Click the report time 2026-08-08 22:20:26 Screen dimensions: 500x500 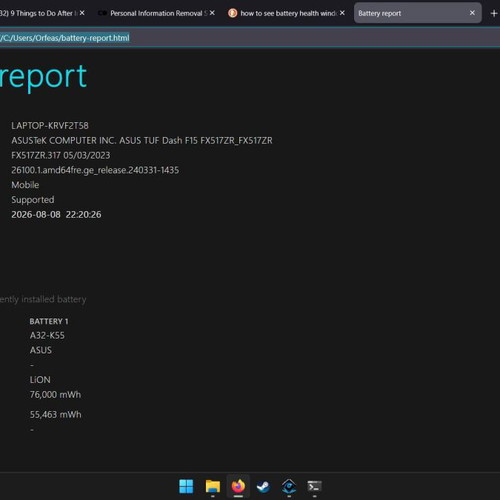pos(56,214)
